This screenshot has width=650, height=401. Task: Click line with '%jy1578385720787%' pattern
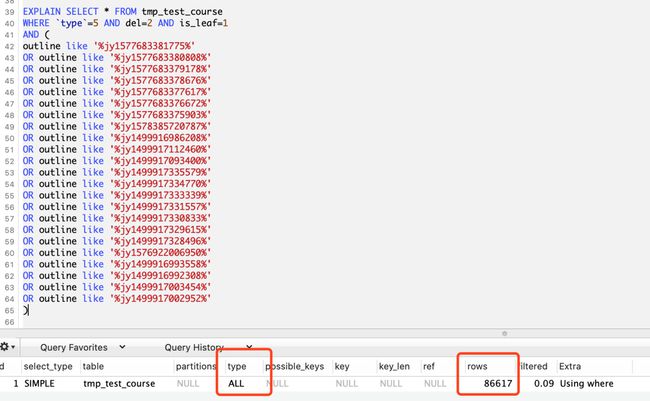pyautogui.click(x=117, y=126)
